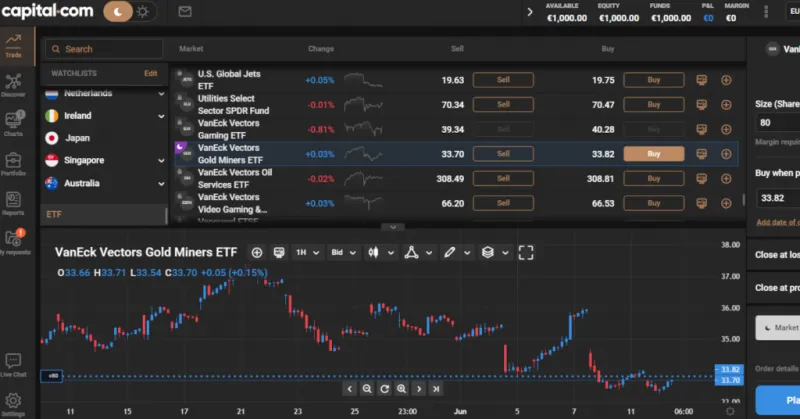Zoom in the chart
800x419 pixels.
click(x=402, y=389)
